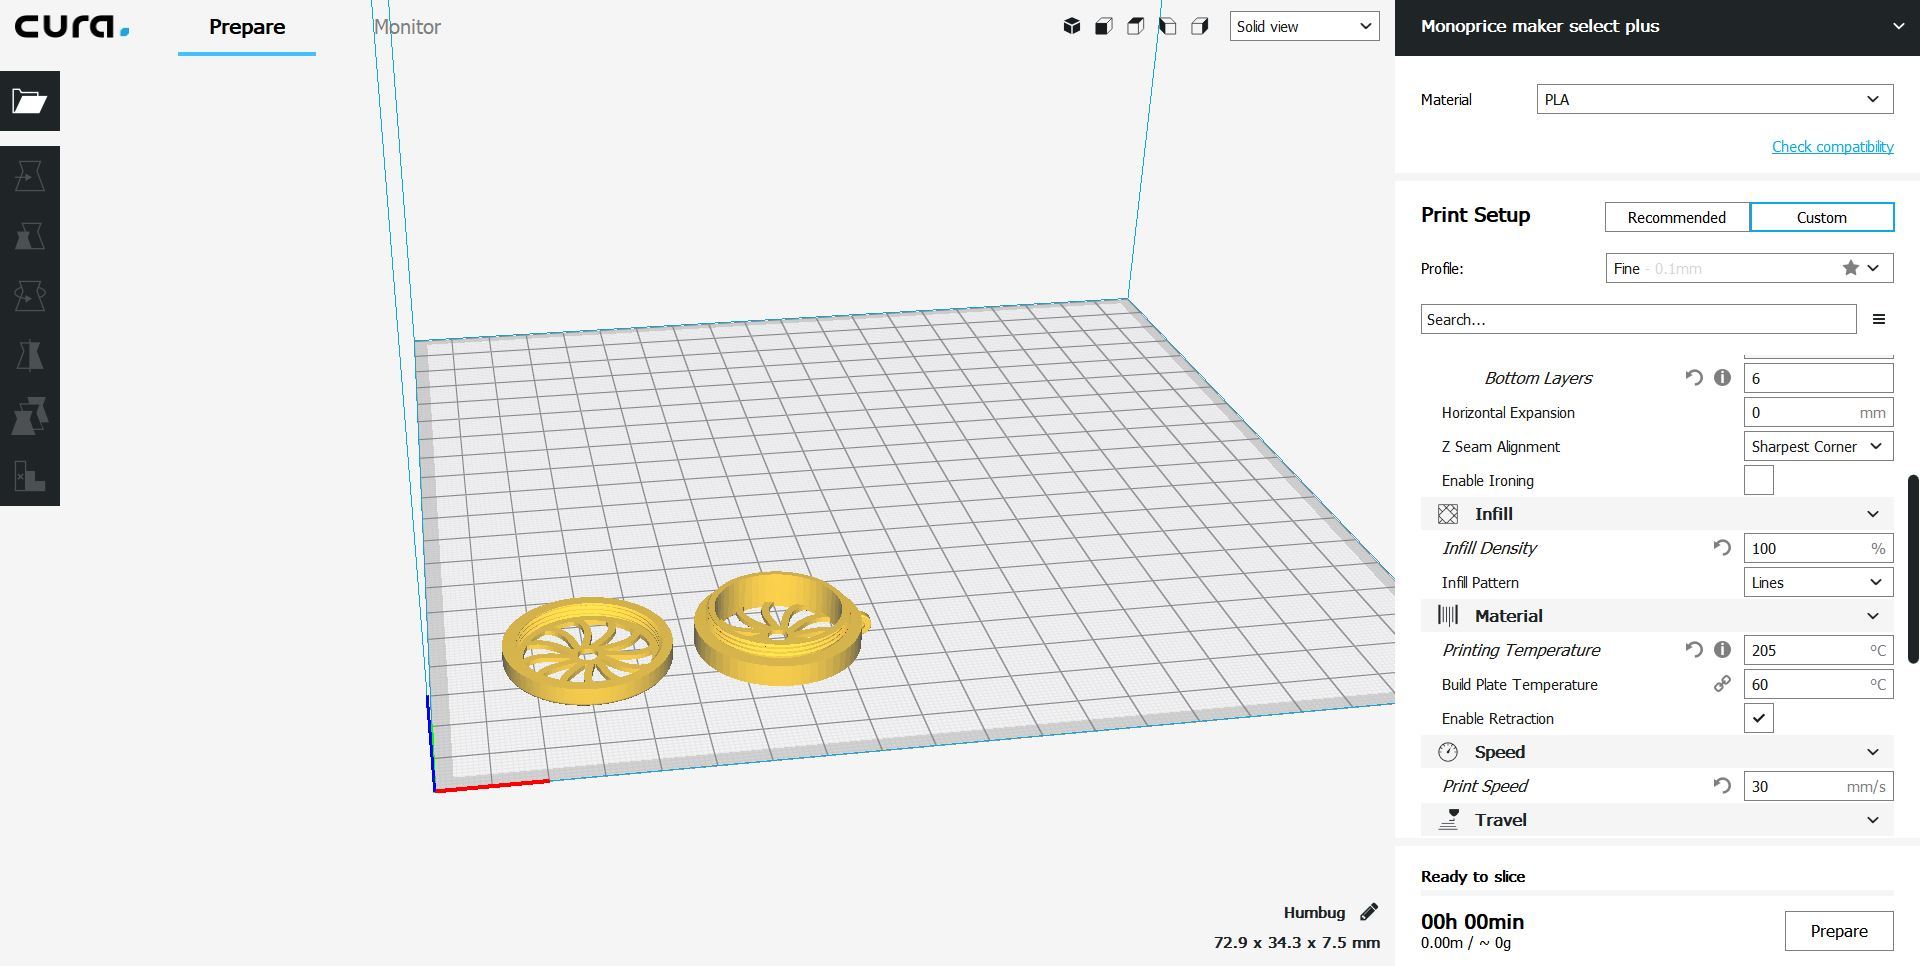Click the settings panel scrollbar
The image size is (1920, 966).
tap(1913, 568)
